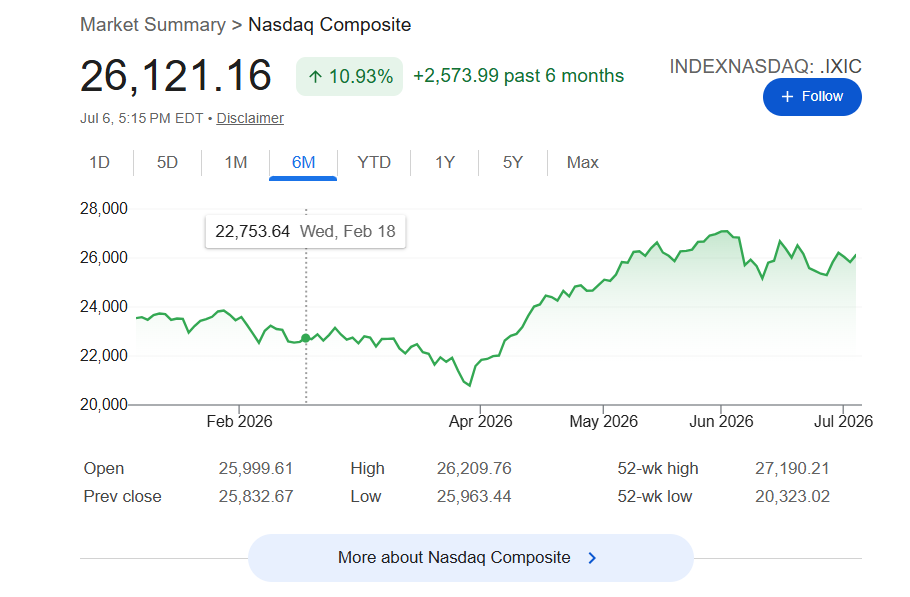Click the Open value 25,999.61
The image size is (910, 597).
(x=256, y=468)
